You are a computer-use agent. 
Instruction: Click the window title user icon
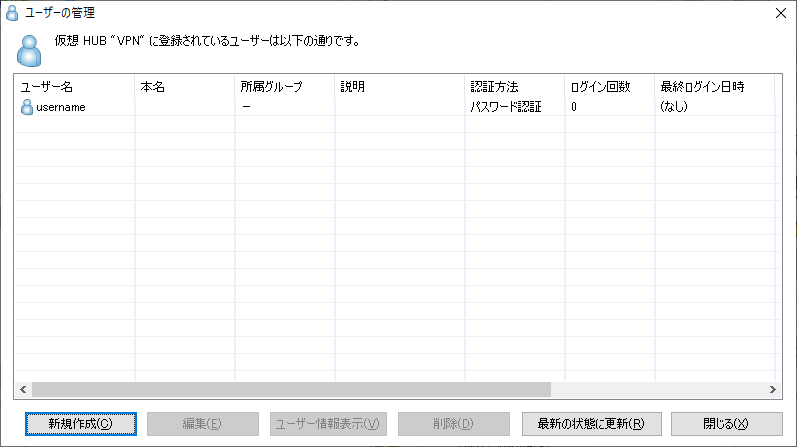click(12, 13)
